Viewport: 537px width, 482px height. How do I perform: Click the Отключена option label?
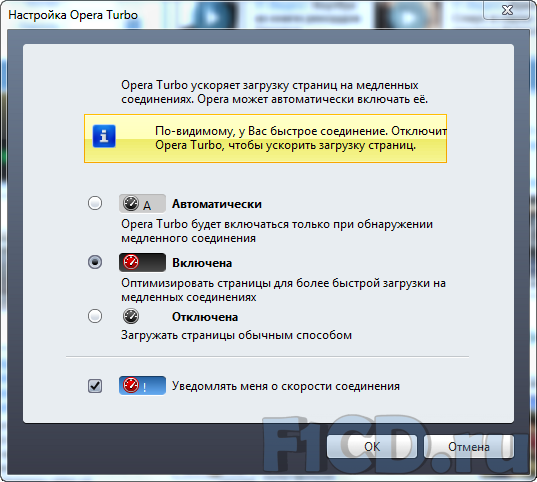205,317
